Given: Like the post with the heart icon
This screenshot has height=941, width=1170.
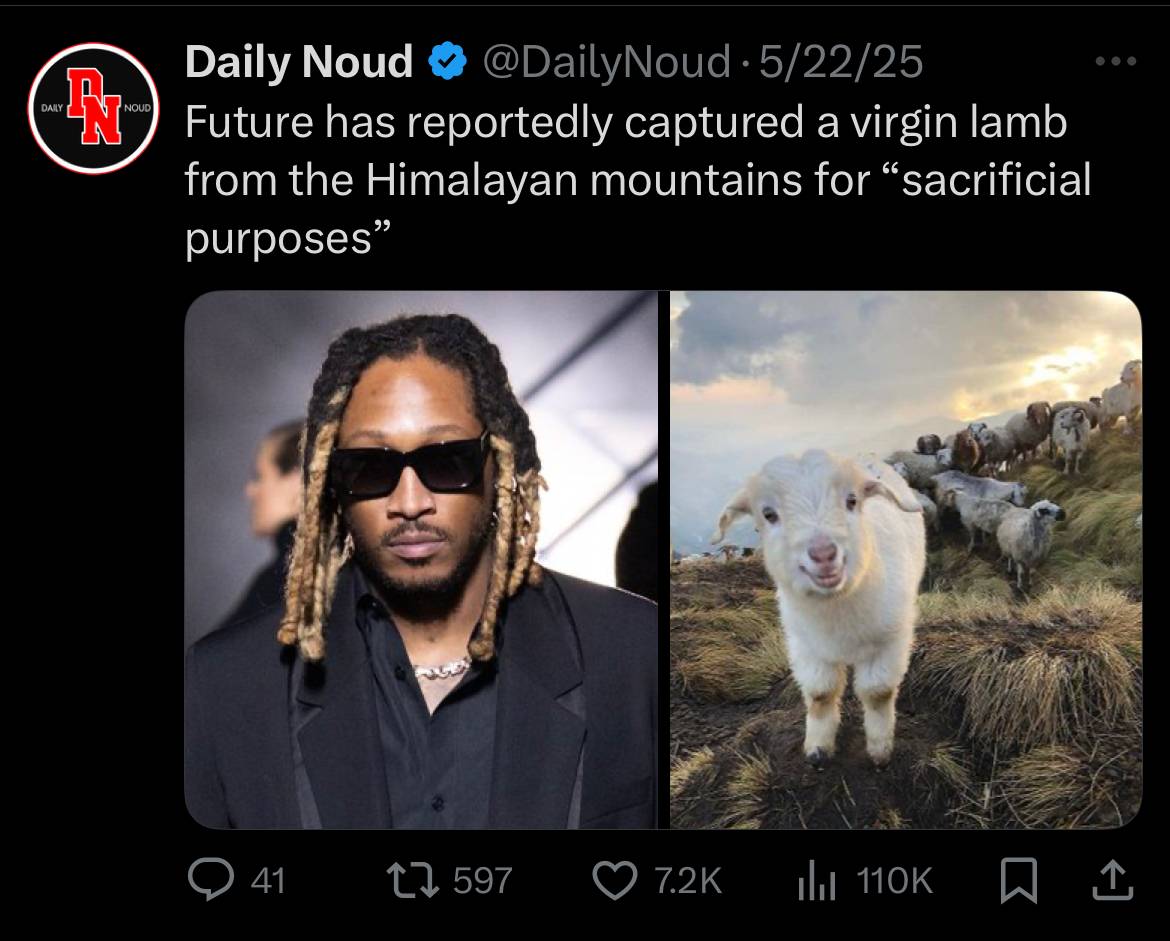Looking at the screenshot, I should pyautogui.click(x=615, y=880).
